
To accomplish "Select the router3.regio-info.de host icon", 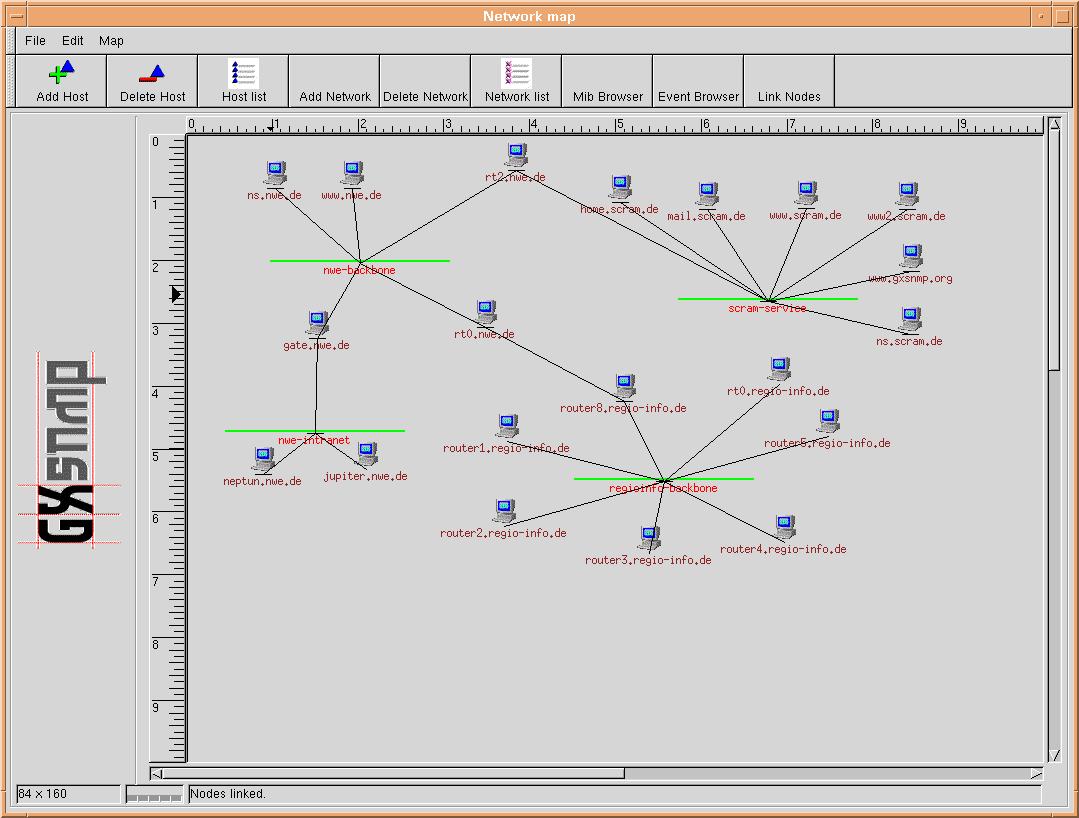I will click(x=648, y=540).
